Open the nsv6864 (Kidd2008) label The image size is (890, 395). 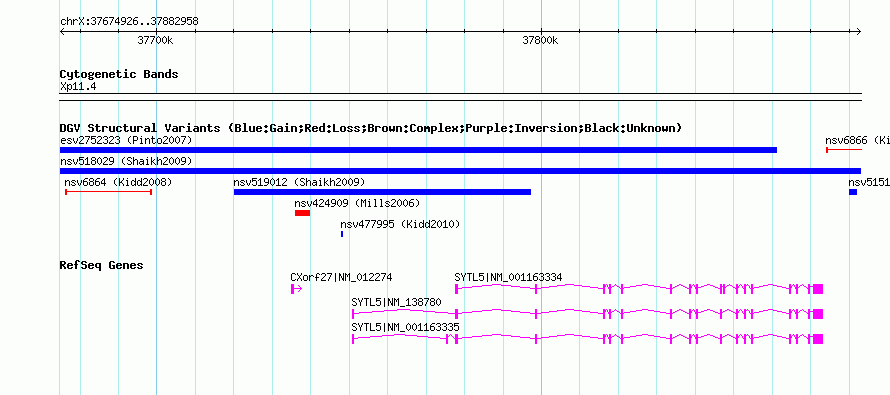(118, 182)
